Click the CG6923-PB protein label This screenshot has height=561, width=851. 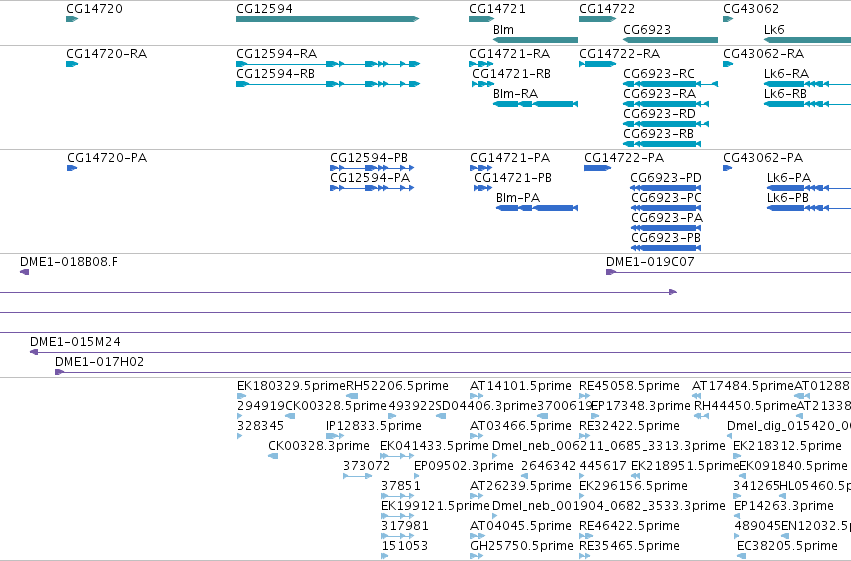coord(666,238)
